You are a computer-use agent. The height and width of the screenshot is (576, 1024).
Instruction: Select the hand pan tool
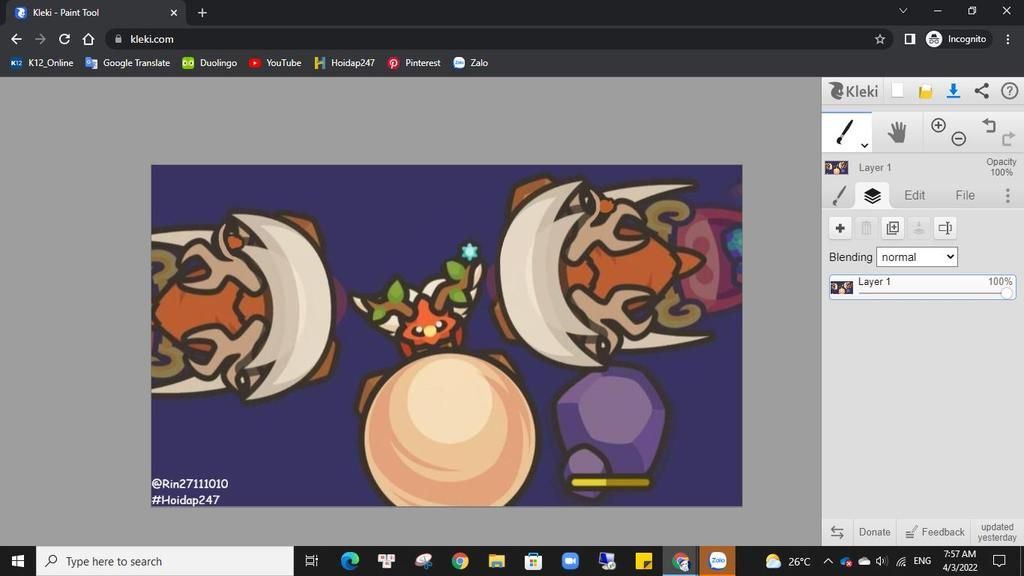point(897,132)
